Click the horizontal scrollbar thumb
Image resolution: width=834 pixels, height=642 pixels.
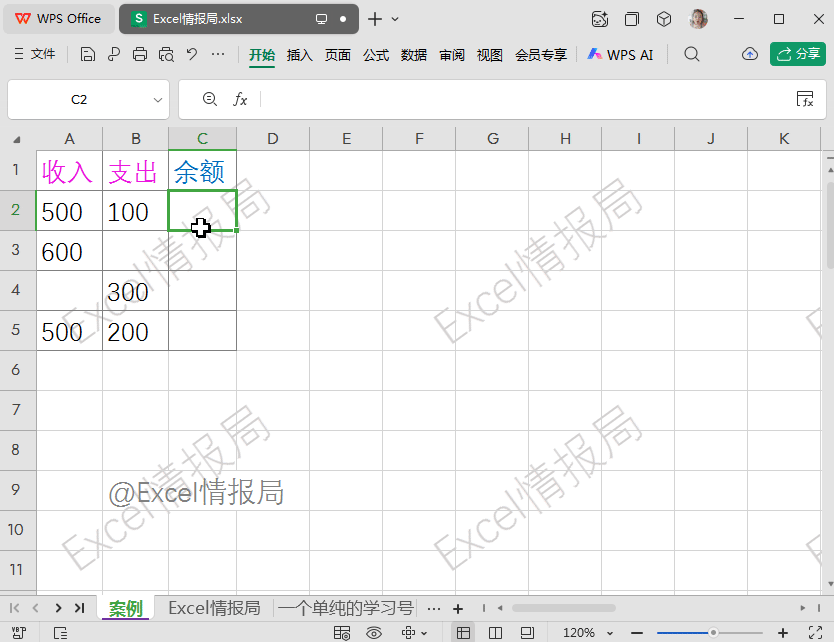[x=563, y=607]
